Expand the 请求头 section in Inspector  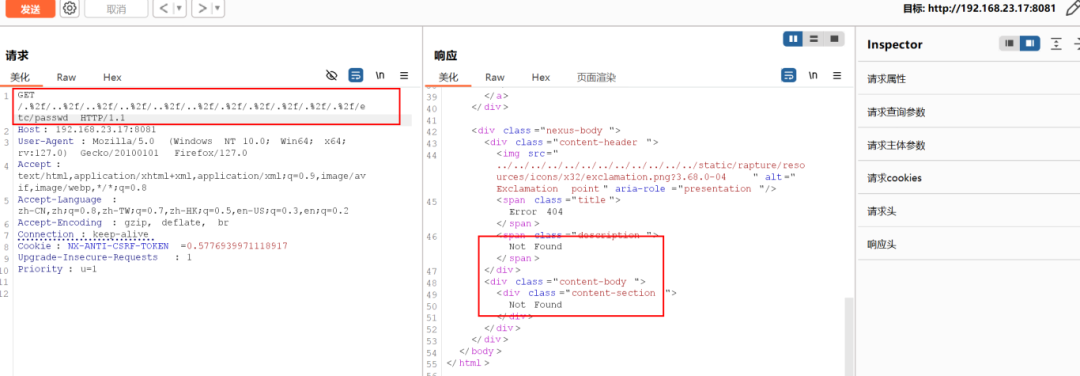(968, 211)
